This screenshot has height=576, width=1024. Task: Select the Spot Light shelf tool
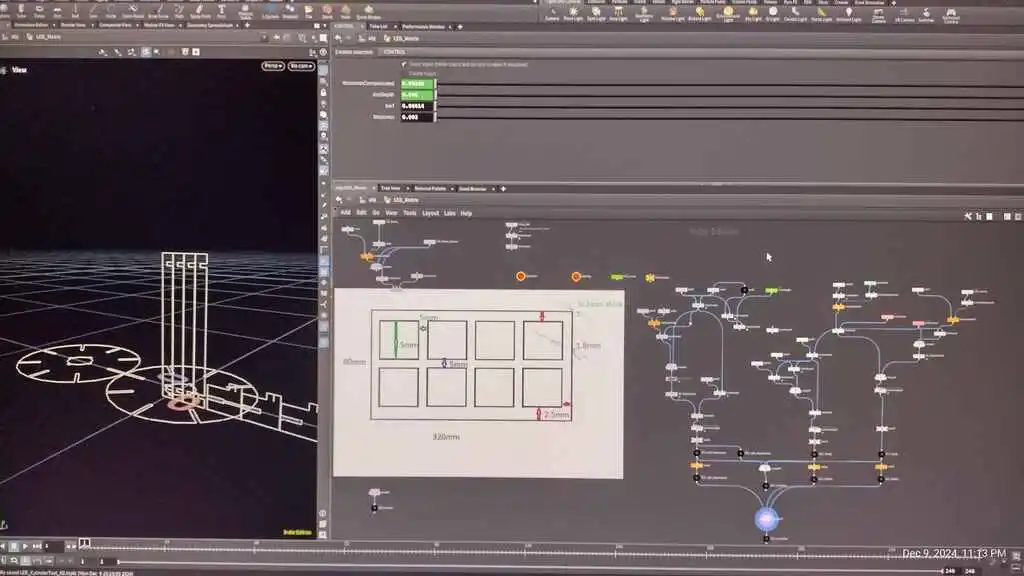tap(596, 14)
